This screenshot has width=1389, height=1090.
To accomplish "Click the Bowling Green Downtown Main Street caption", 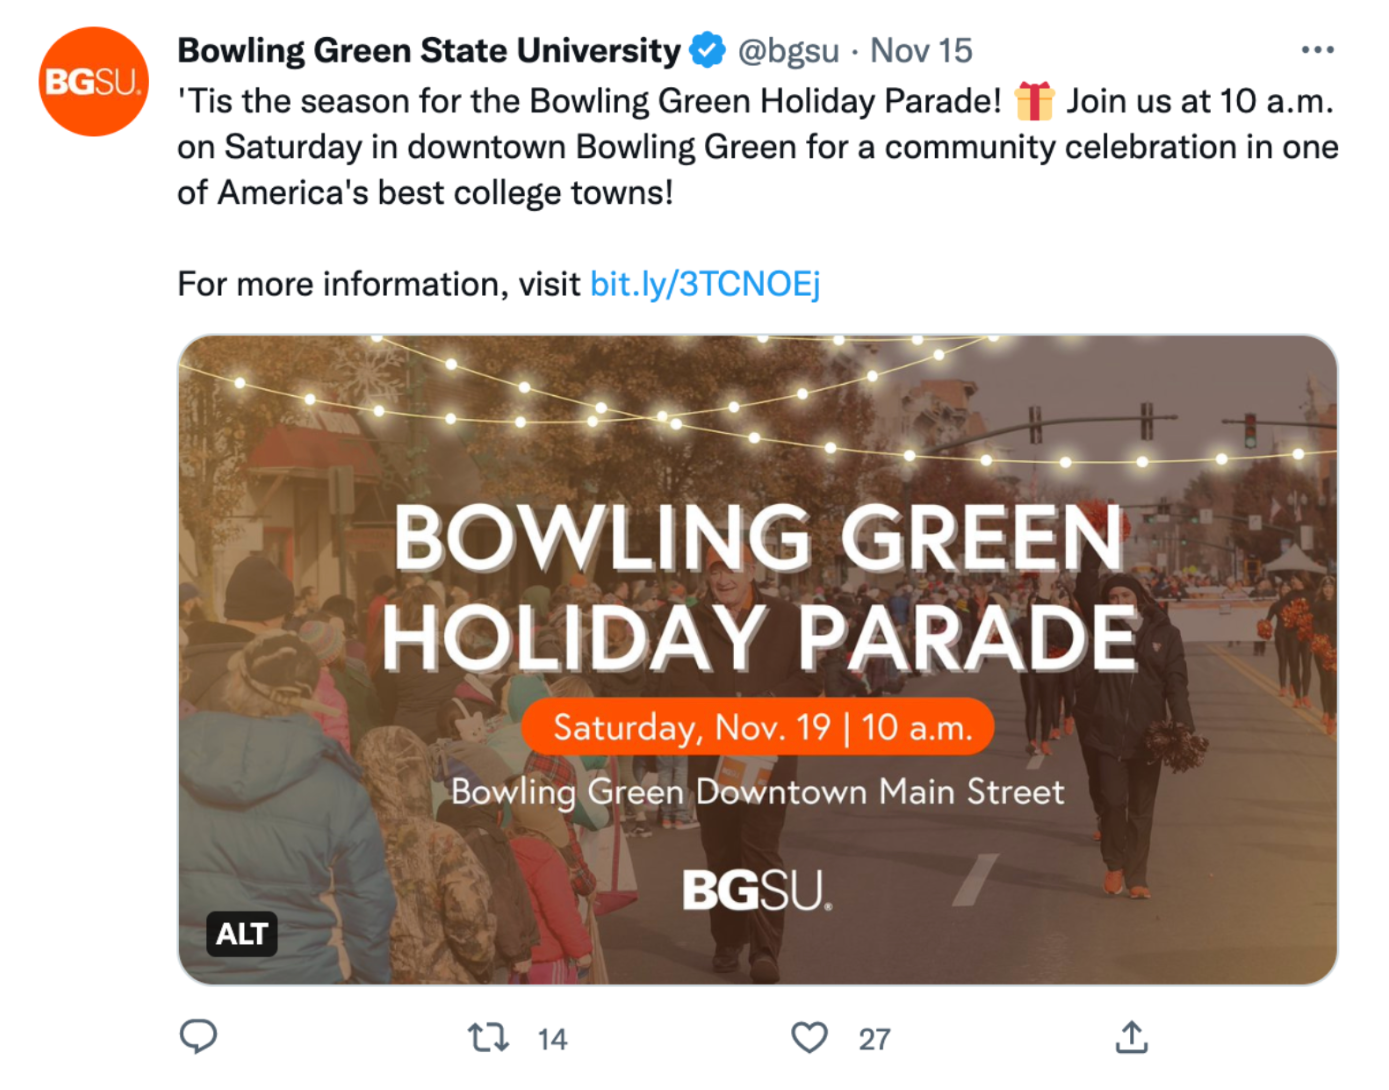I will [758, 792].
